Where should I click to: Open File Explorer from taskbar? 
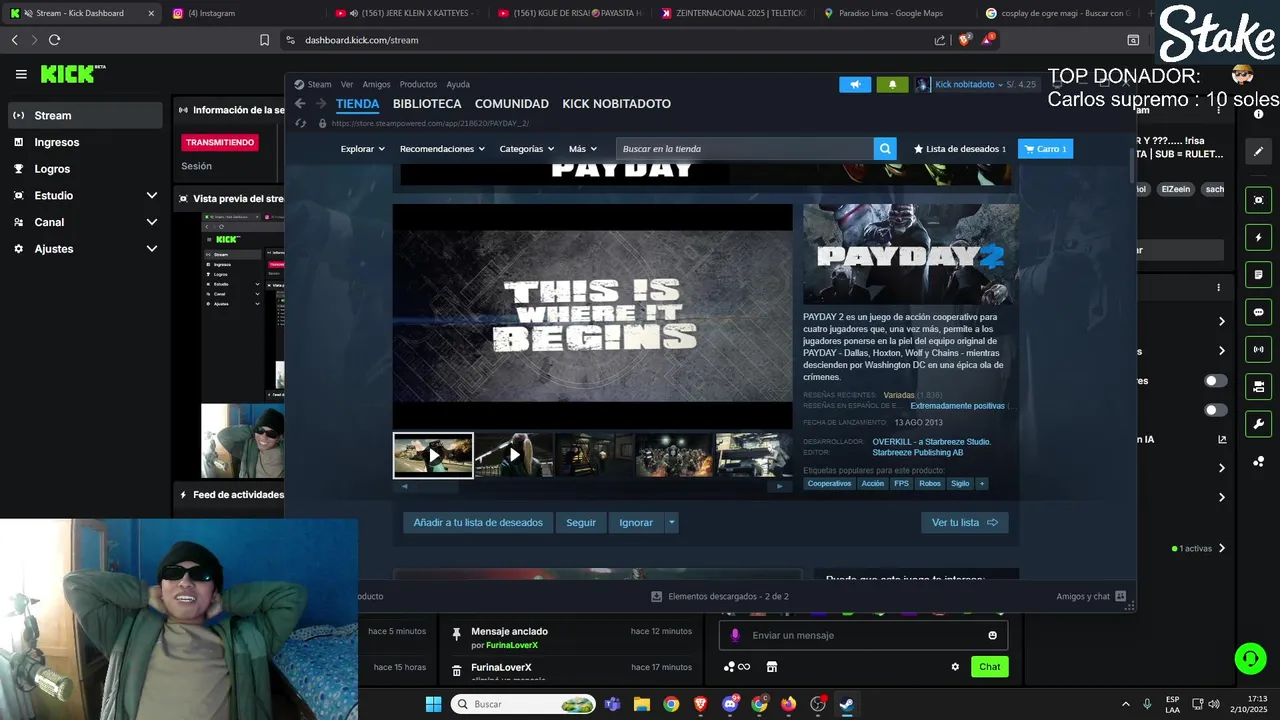pos(641,704)
